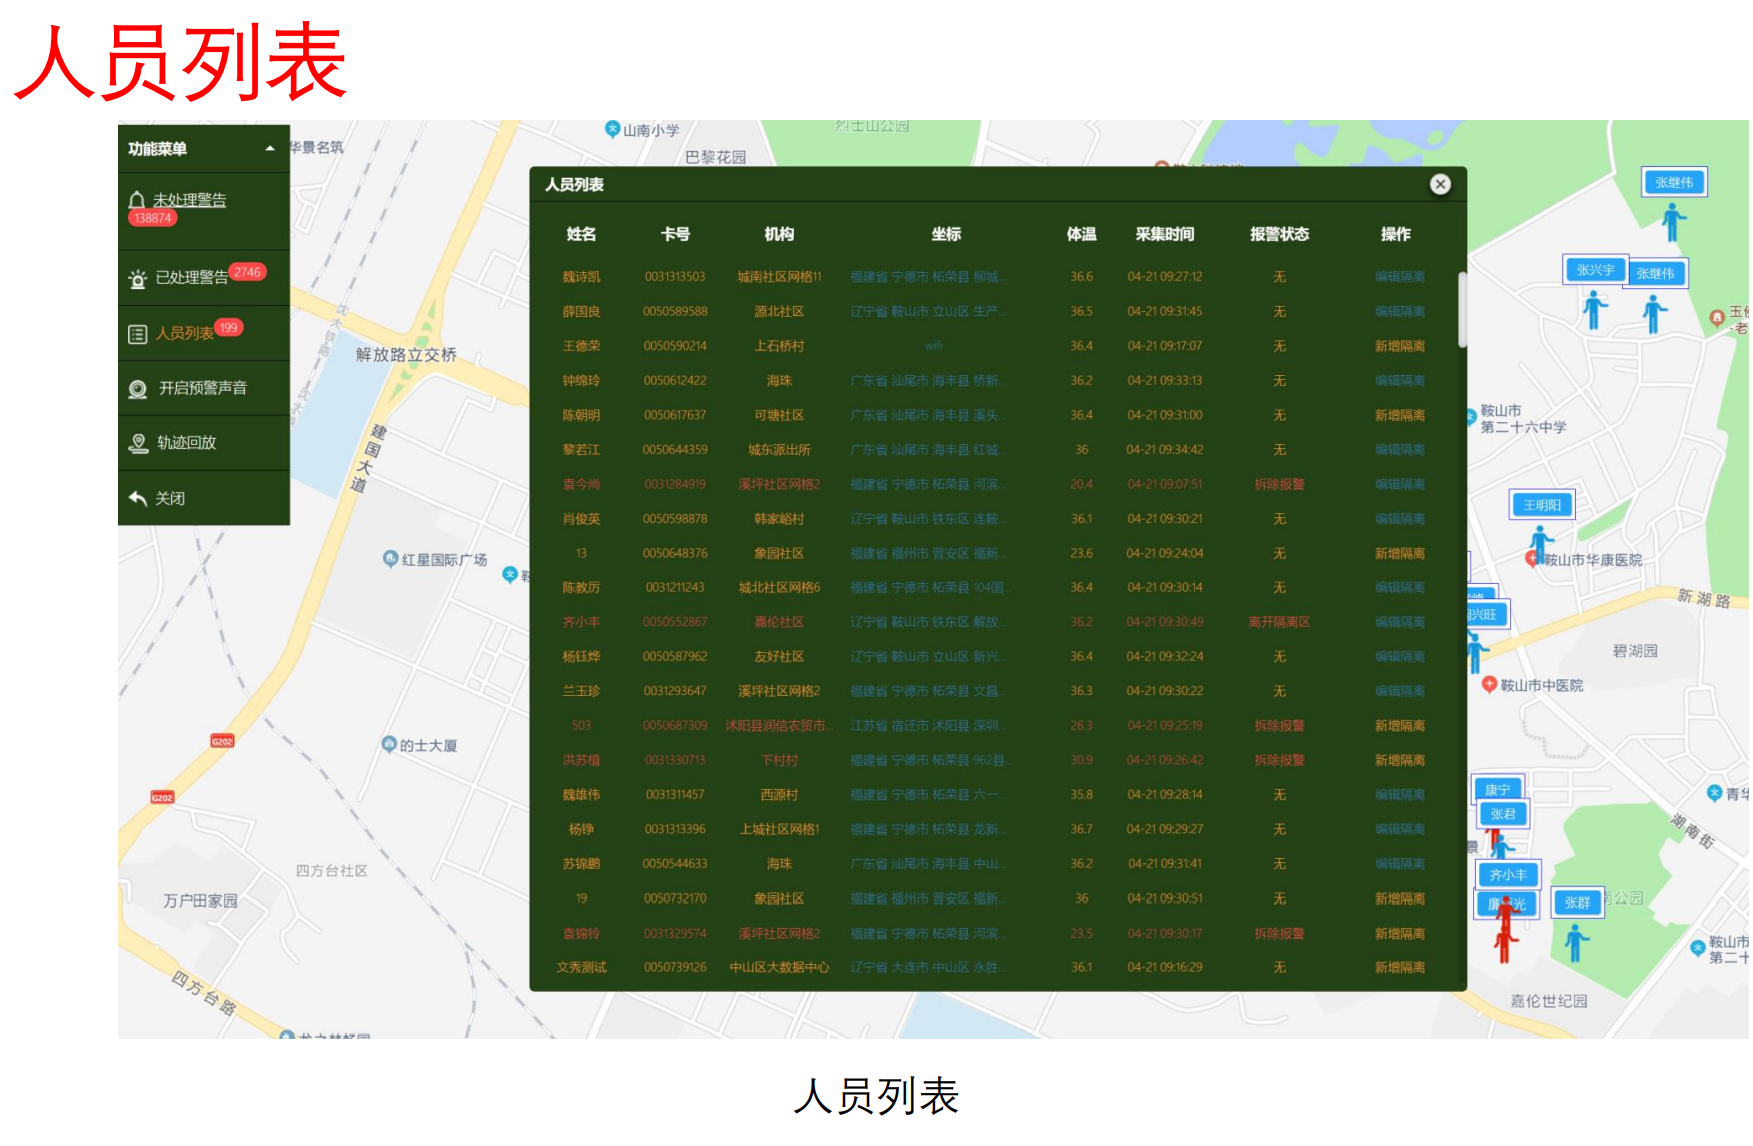Viewport: 1753px width, 1146px height.
Task: Click the 138874 unhandled alerts badge
Action: pyautogui.click(x=153, y=218)
